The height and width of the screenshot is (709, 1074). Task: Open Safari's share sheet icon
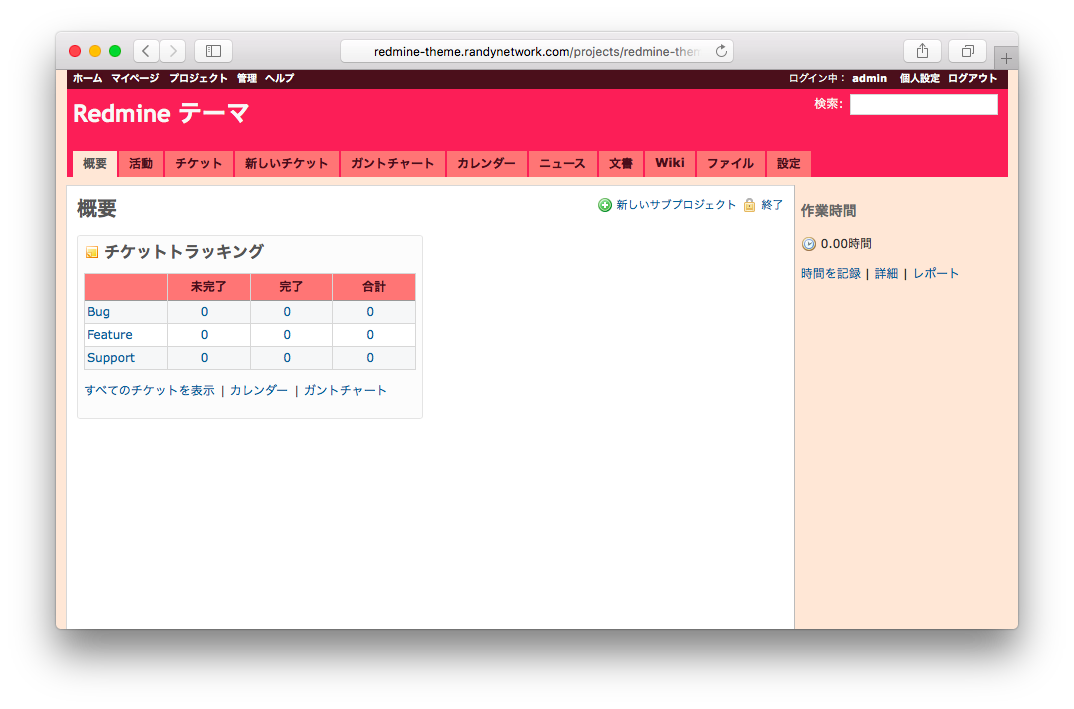[x=922, y=51]
